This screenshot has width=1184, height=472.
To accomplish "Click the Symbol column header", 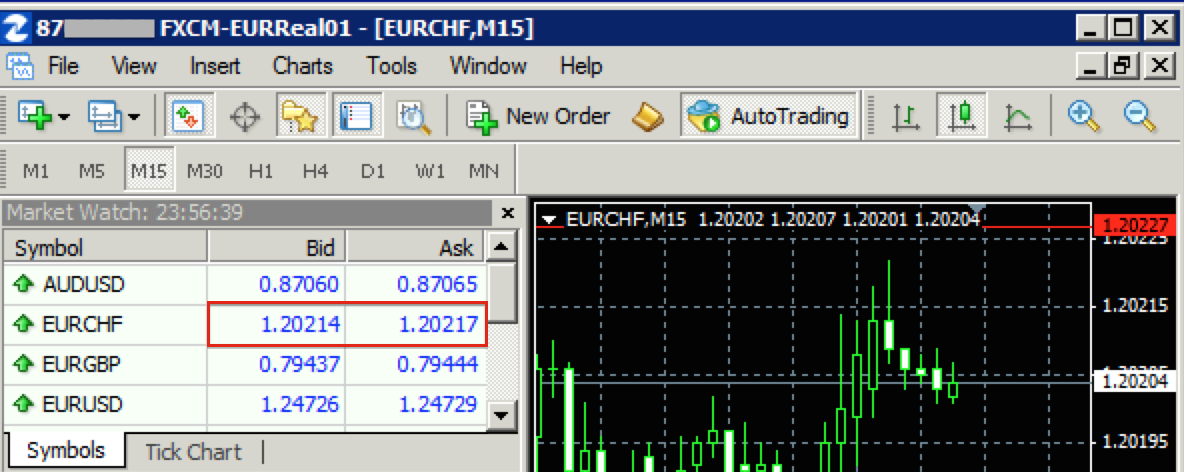I will (105, 248).
